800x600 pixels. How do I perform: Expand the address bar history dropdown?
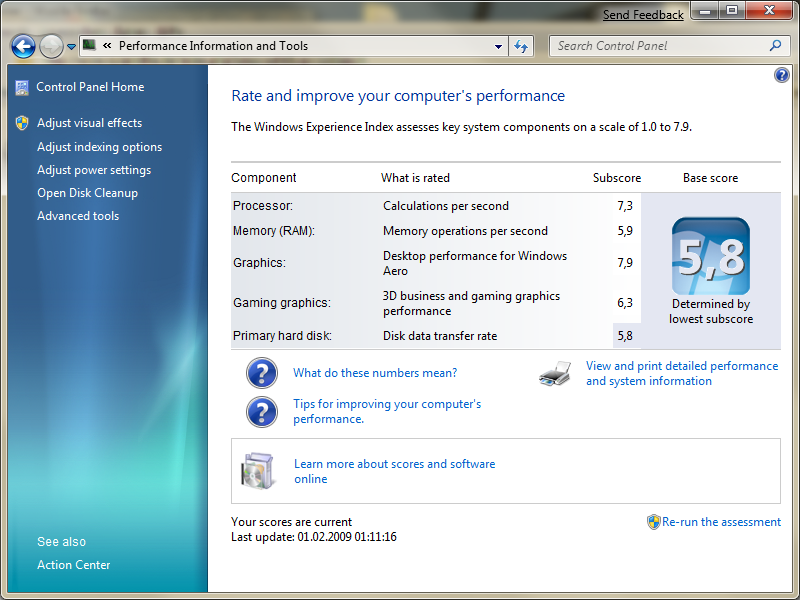click(498, 46)
